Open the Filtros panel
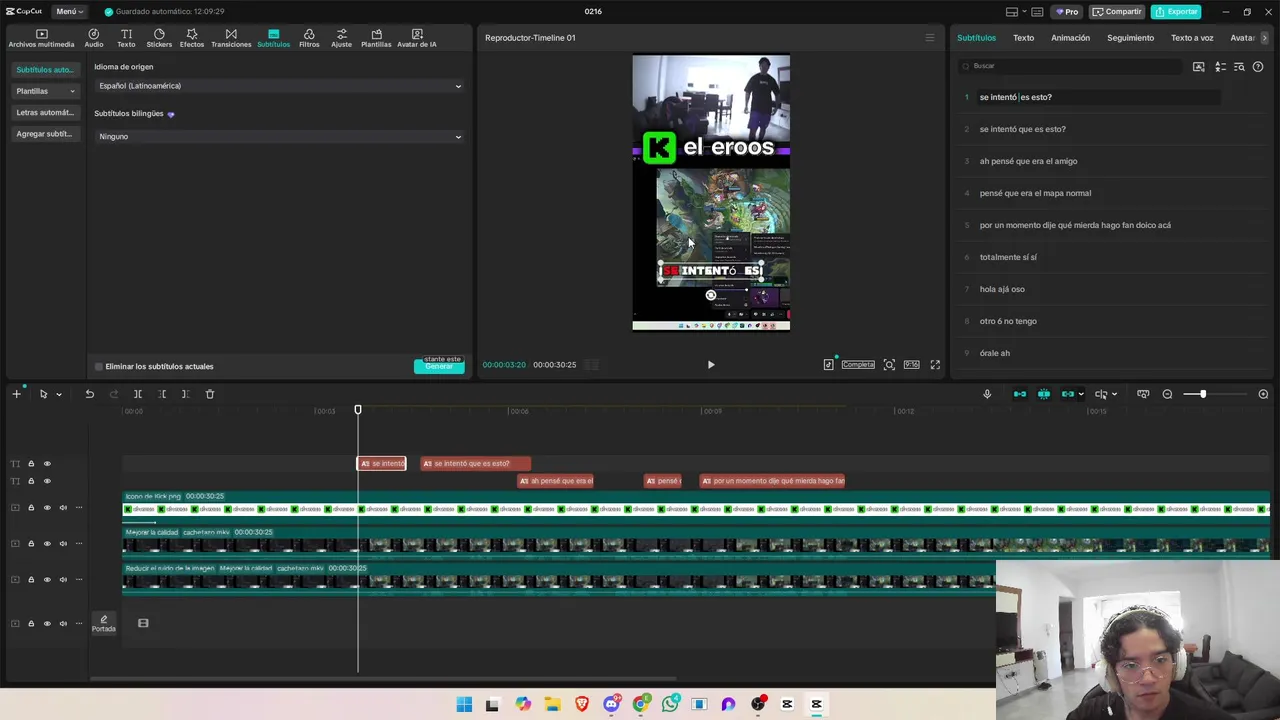The image size is (1280, 720). pyautogui.click(x=309, y=38)
